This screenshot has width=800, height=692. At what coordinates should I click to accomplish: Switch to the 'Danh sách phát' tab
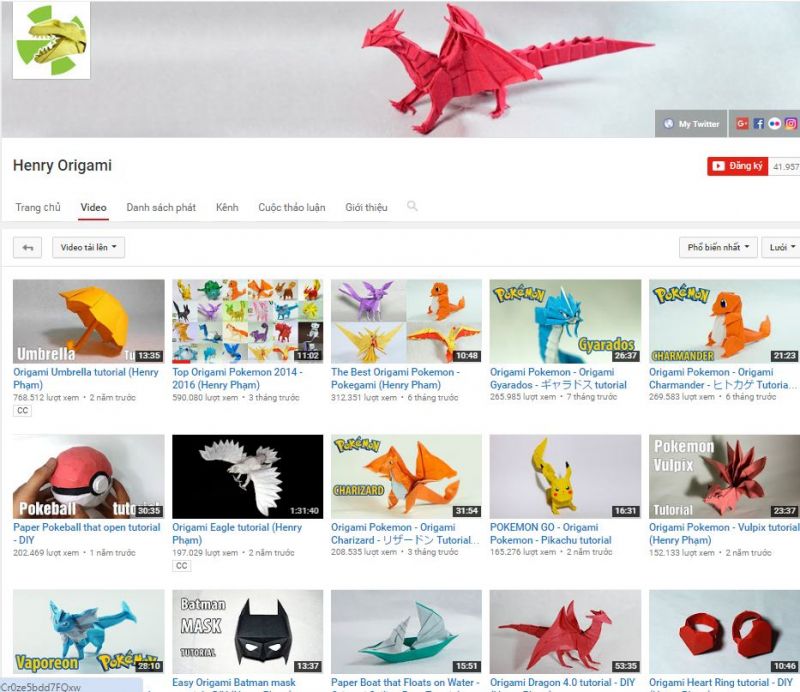[x=161, y=208]
